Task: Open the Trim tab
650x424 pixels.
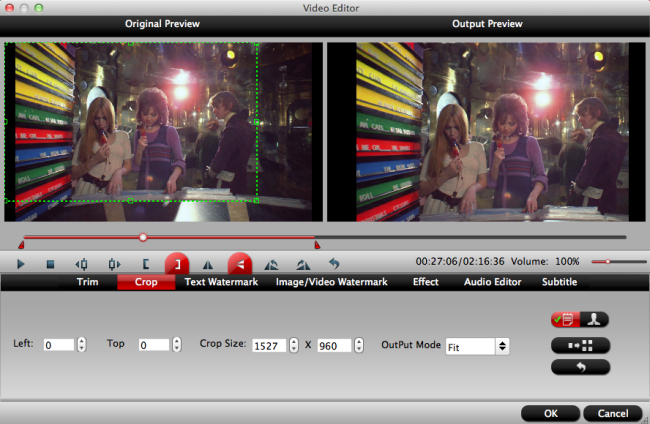Action: pyautogui.click(x=87, y=282)
